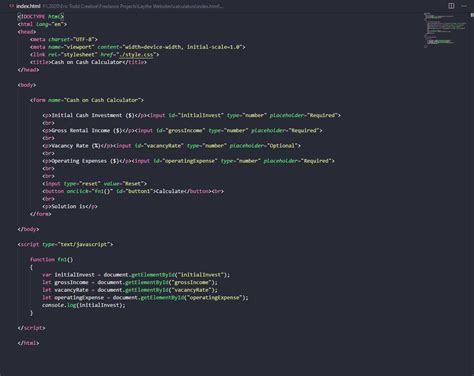Click the <!DOCTYPE html> line
The height and width of the screenshot is (376, 474).
tap(40, 16)
